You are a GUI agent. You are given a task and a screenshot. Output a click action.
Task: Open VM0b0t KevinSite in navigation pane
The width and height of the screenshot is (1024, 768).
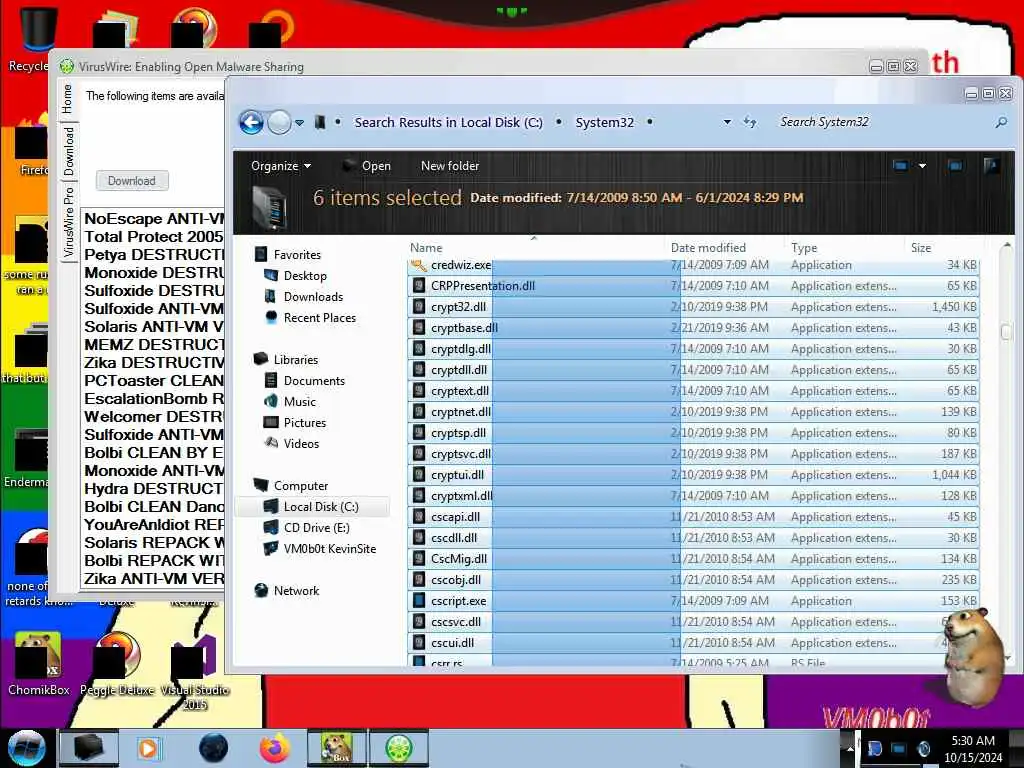[329, 549]
